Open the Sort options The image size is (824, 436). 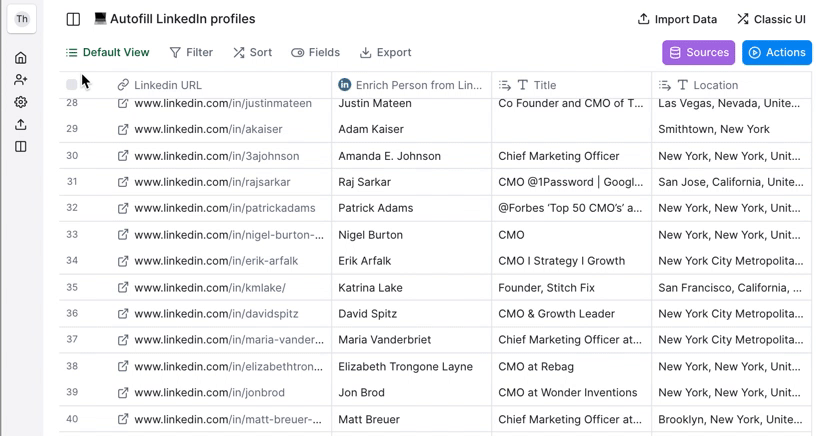(253, 53)
